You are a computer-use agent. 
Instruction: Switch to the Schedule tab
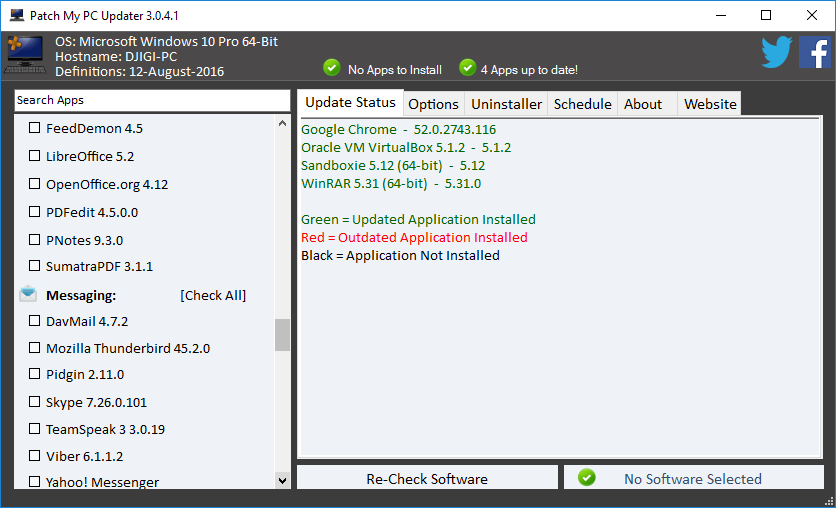tap(582, 104)
